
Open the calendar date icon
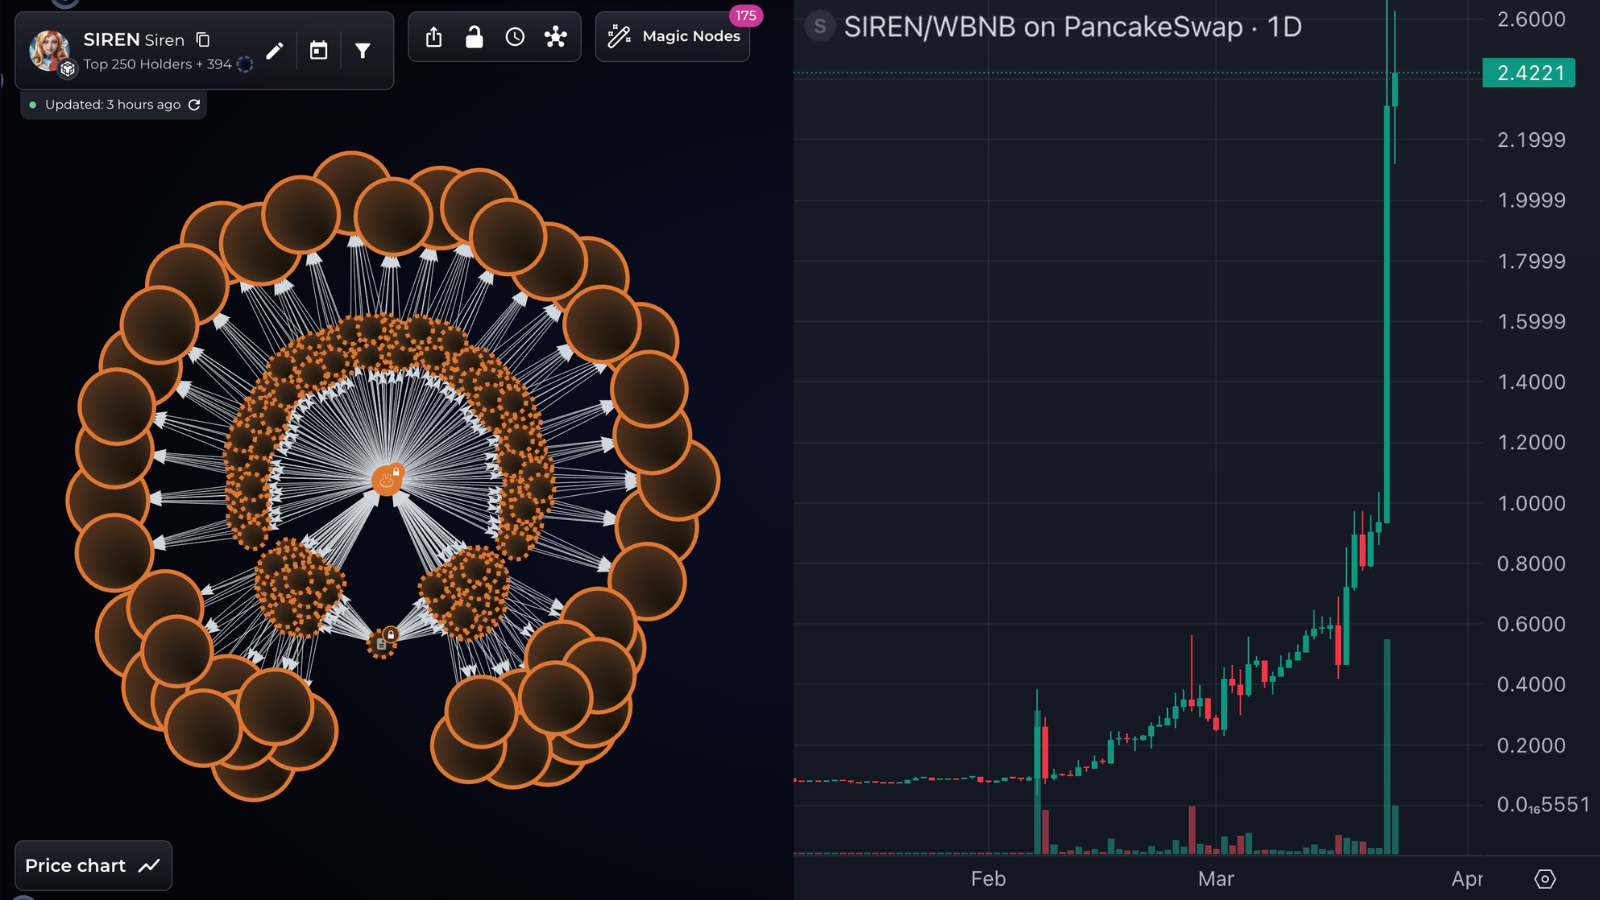(319, 51)
